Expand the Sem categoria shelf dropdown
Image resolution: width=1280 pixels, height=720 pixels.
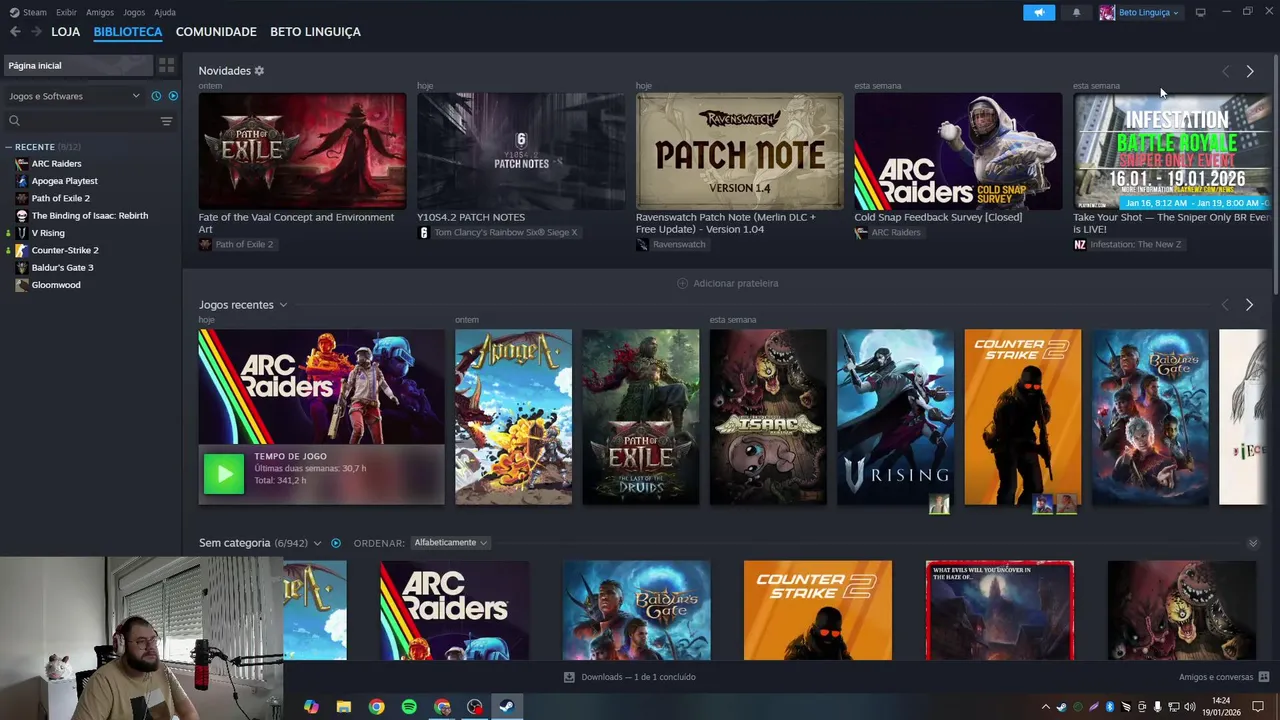(318, 543)
